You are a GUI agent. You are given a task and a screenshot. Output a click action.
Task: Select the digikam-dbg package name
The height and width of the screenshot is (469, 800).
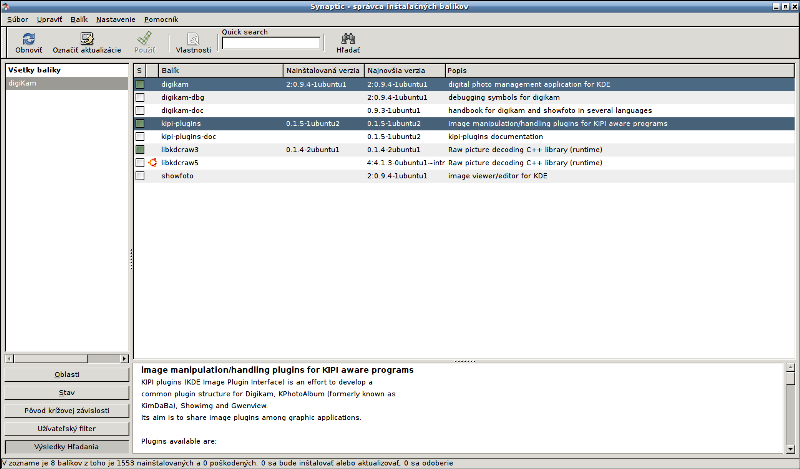183,97
